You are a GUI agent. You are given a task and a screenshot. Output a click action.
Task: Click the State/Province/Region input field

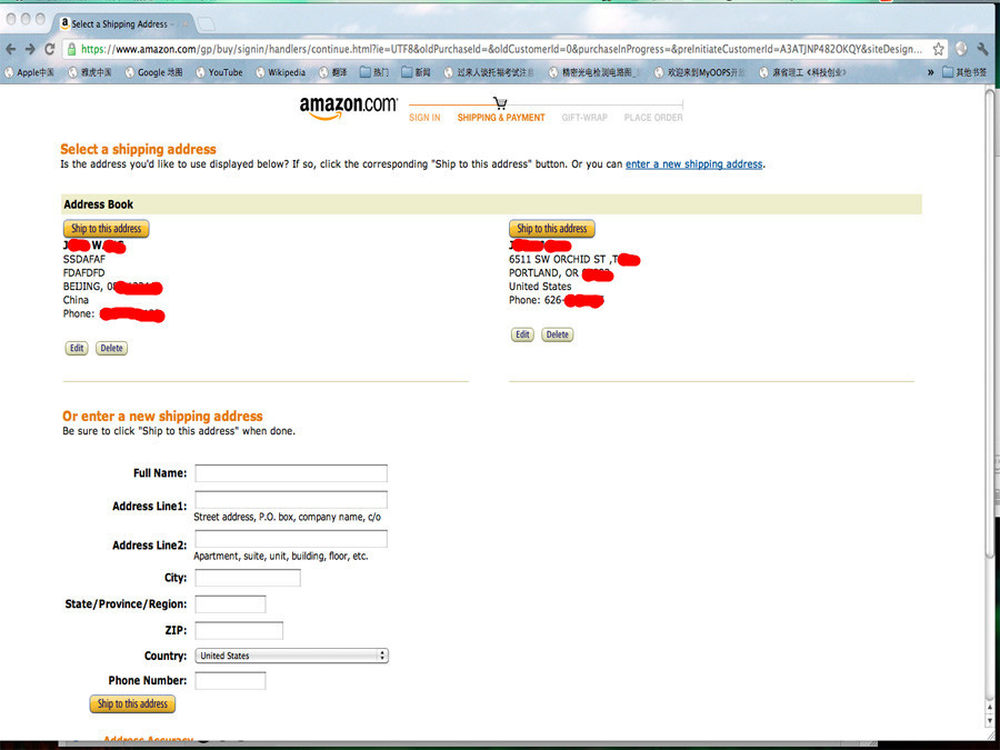[230, 604]
